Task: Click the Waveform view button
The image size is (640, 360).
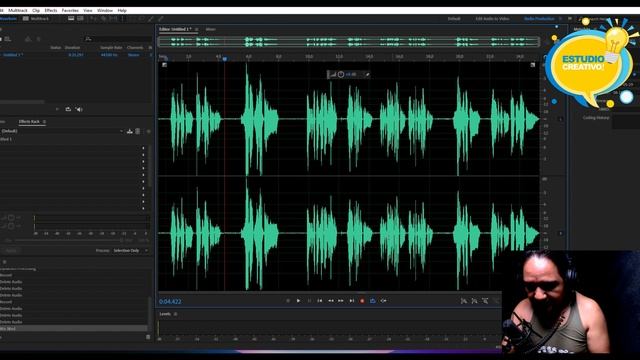Action: click(x=7, y=18)
